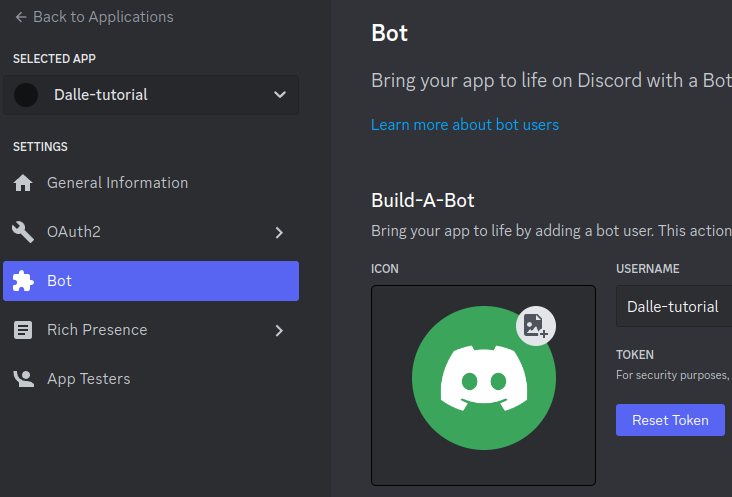Click the Rich Presence document icon

pyautogui.click(x=23, y=330)
